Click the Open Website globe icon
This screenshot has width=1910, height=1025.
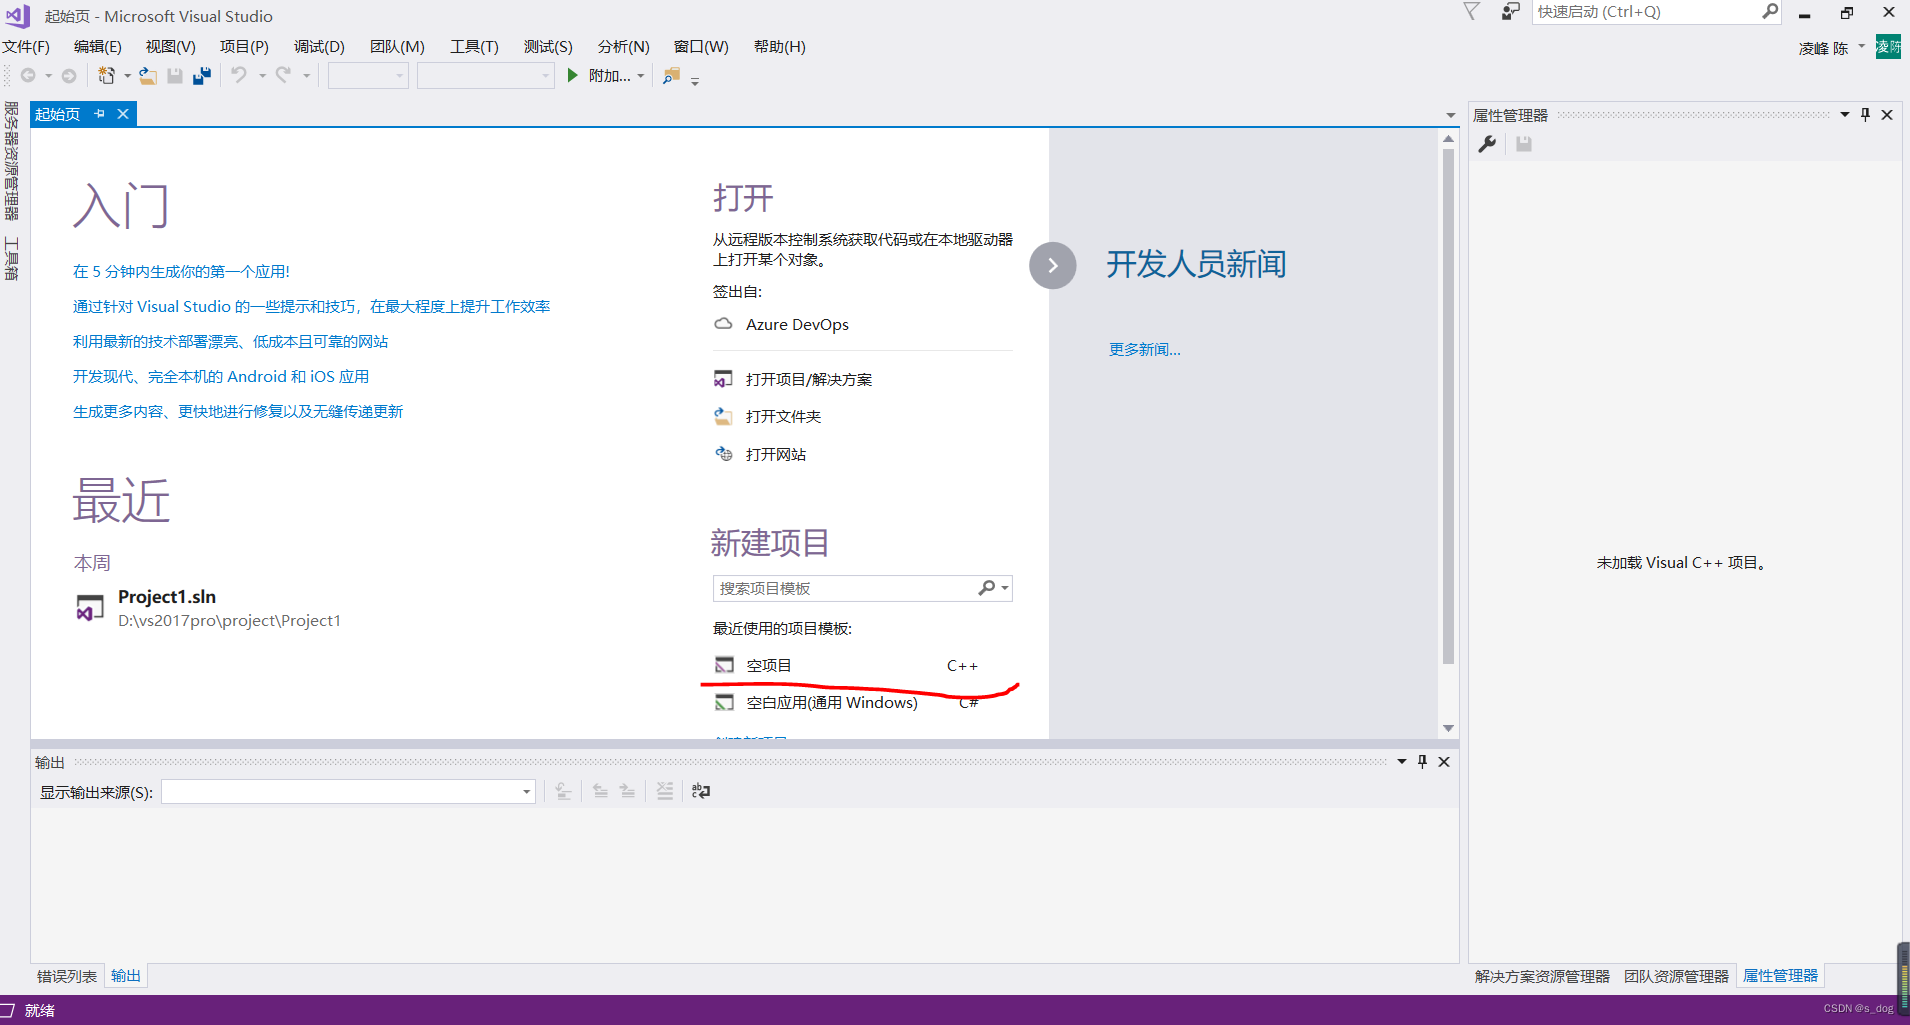point(723,454)
